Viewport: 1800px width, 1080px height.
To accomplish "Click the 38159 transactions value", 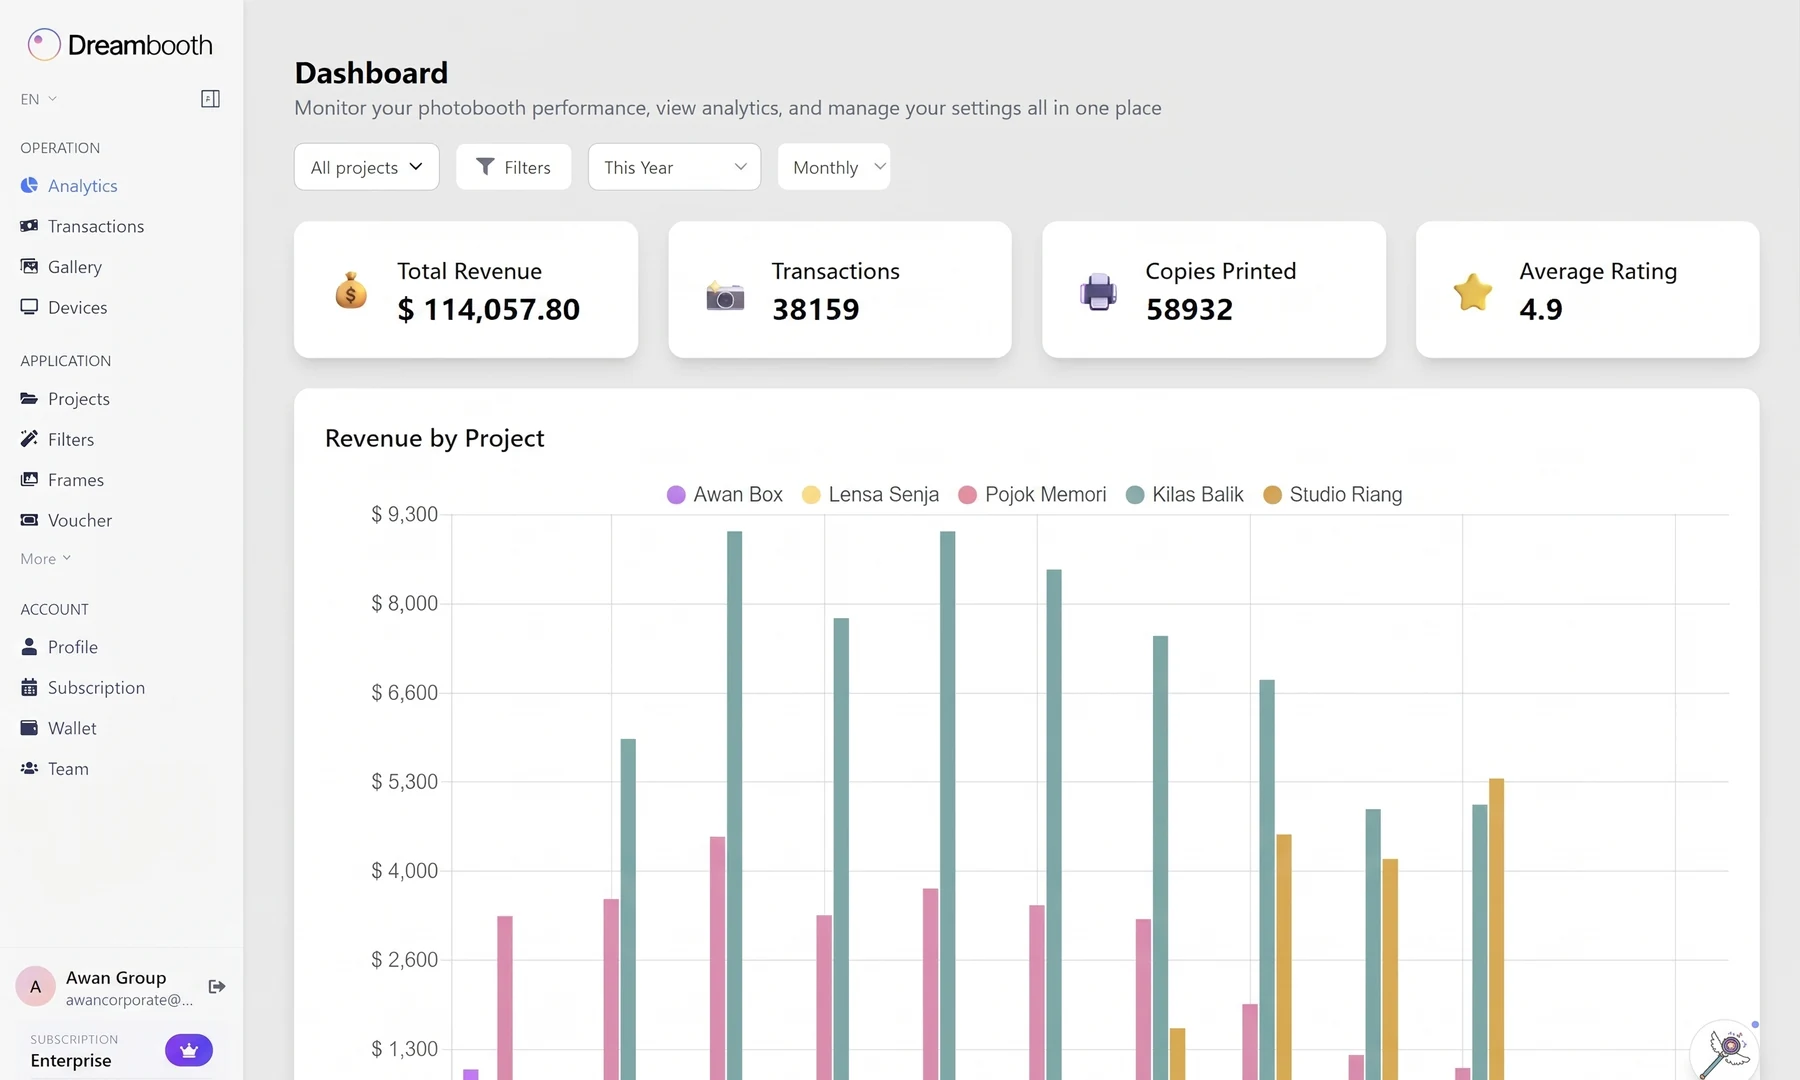I will pos(816,310).
